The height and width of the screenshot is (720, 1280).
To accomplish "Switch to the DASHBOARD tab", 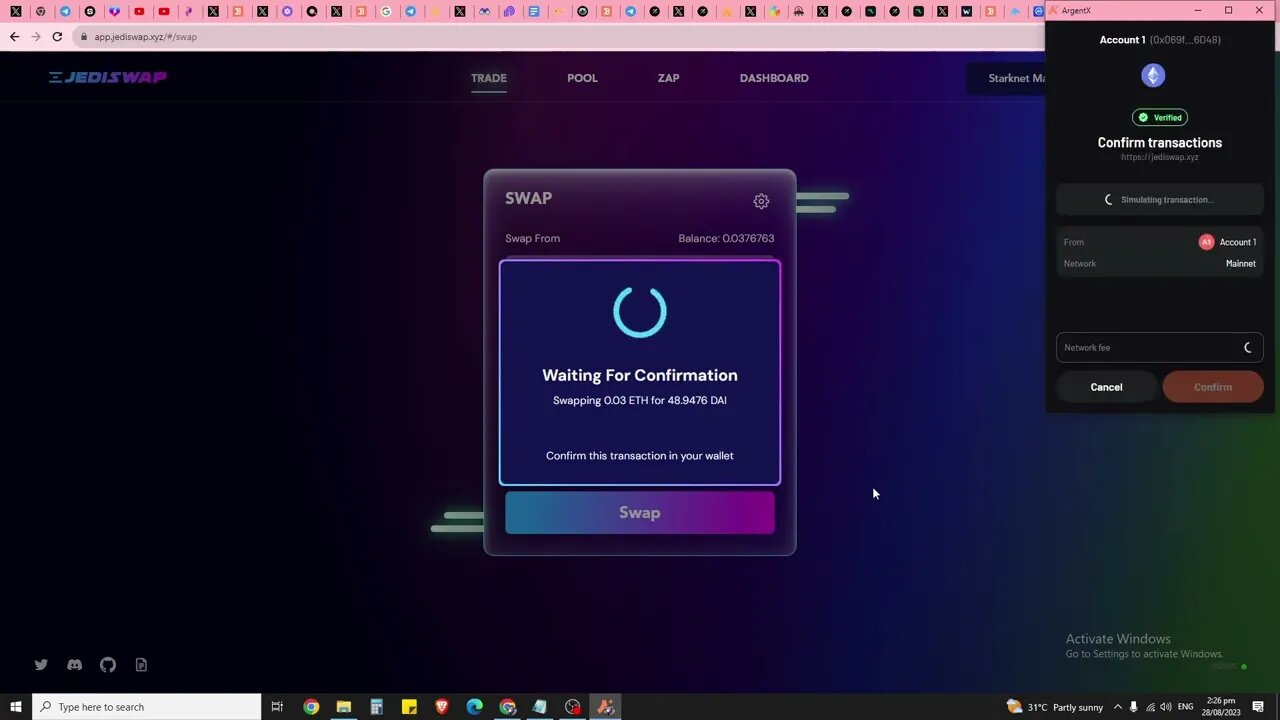I will pos(774,78).
